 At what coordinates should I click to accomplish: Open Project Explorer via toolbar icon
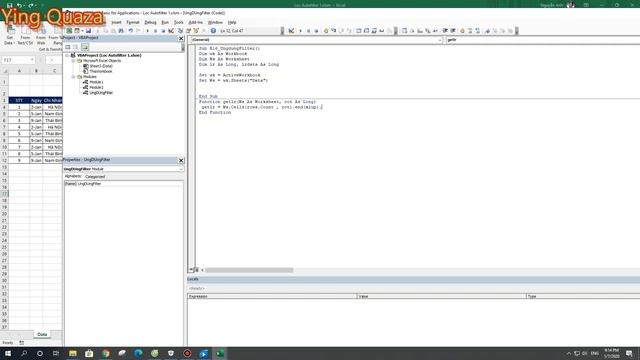click(x=180, y=31)
